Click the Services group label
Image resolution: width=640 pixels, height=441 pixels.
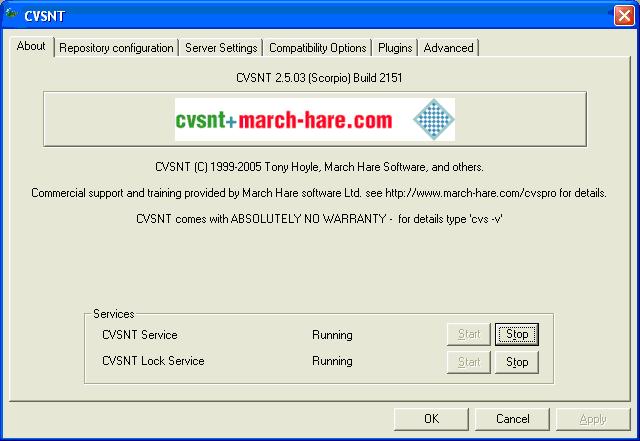[113, 314]
